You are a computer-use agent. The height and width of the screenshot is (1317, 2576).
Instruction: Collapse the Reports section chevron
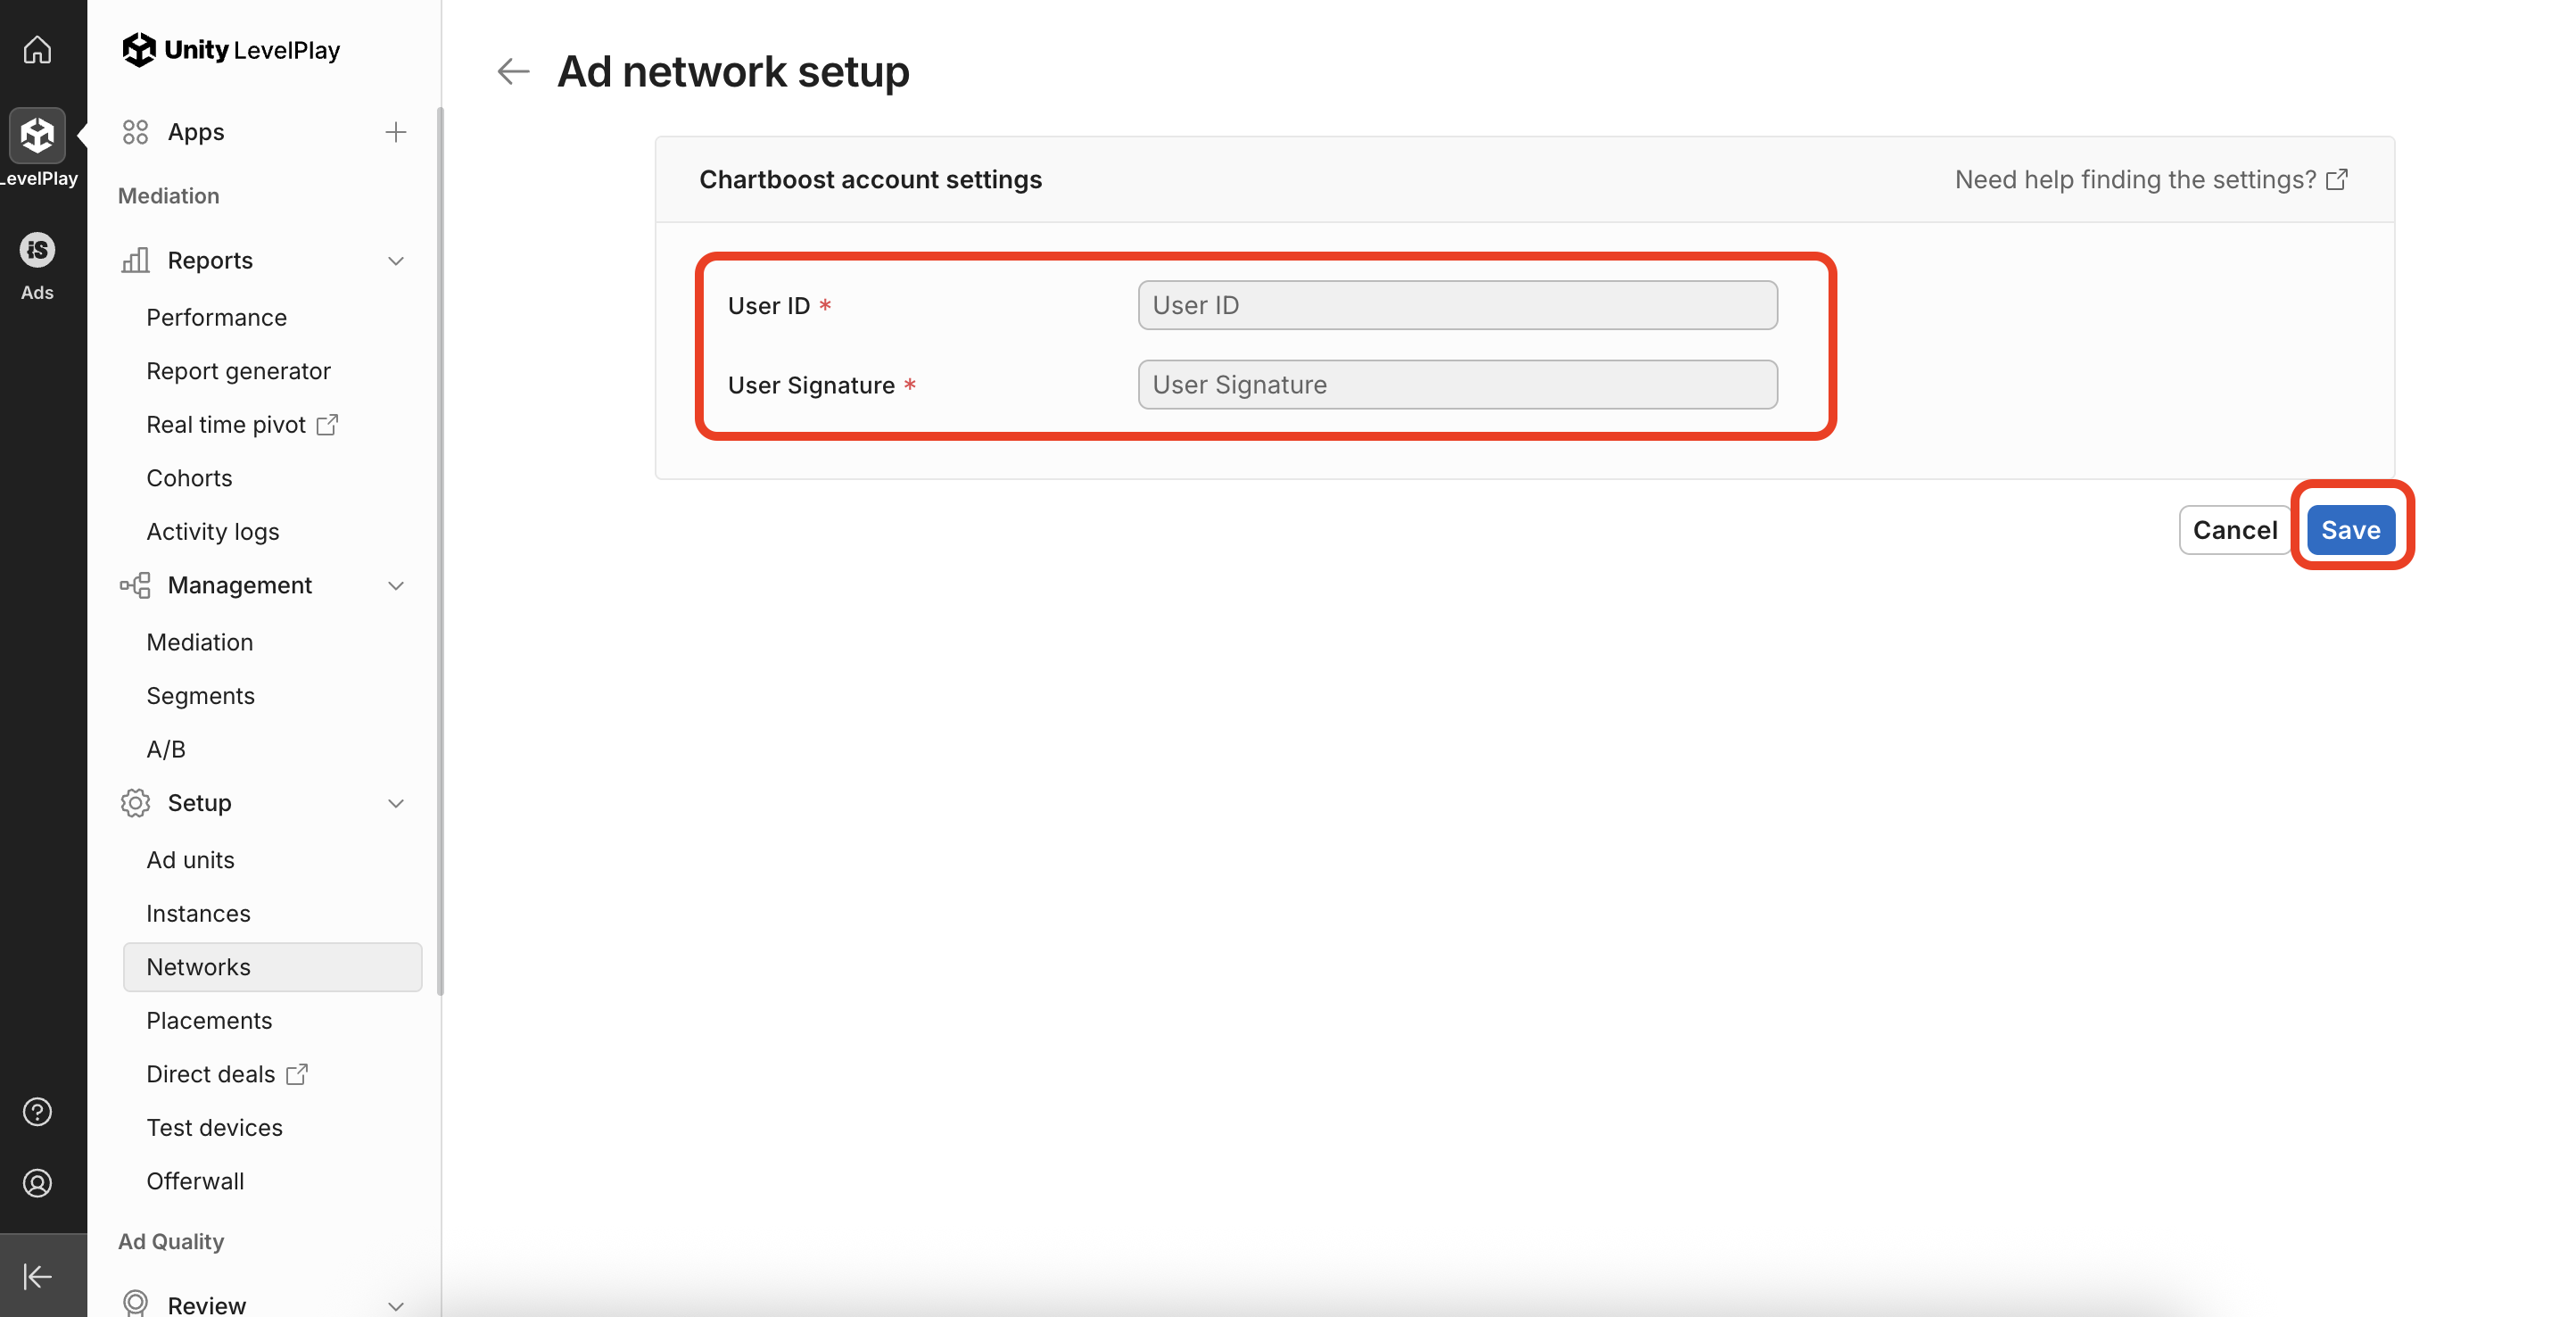(396, 261)
